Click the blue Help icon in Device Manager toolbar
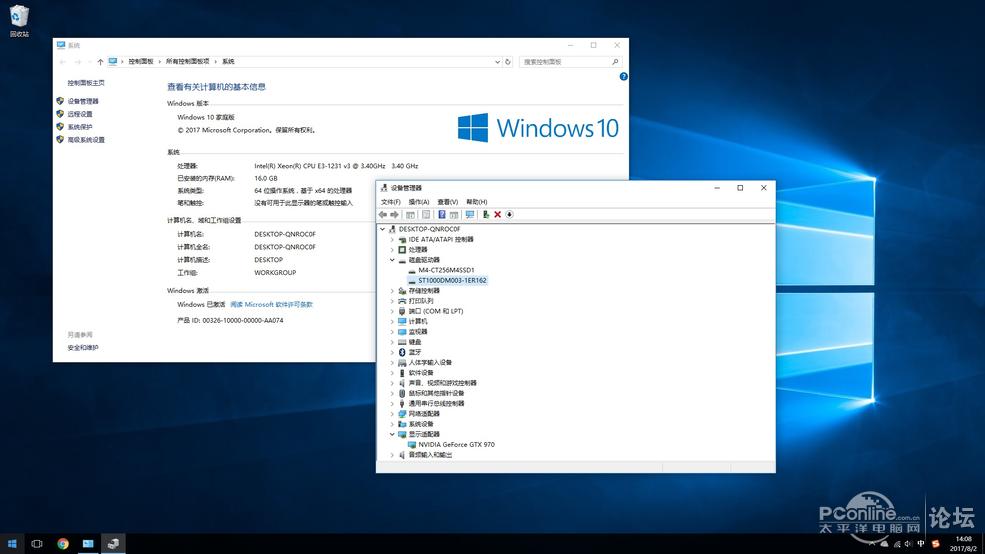This screenshot has width=985, height=554. coord(442,215)
